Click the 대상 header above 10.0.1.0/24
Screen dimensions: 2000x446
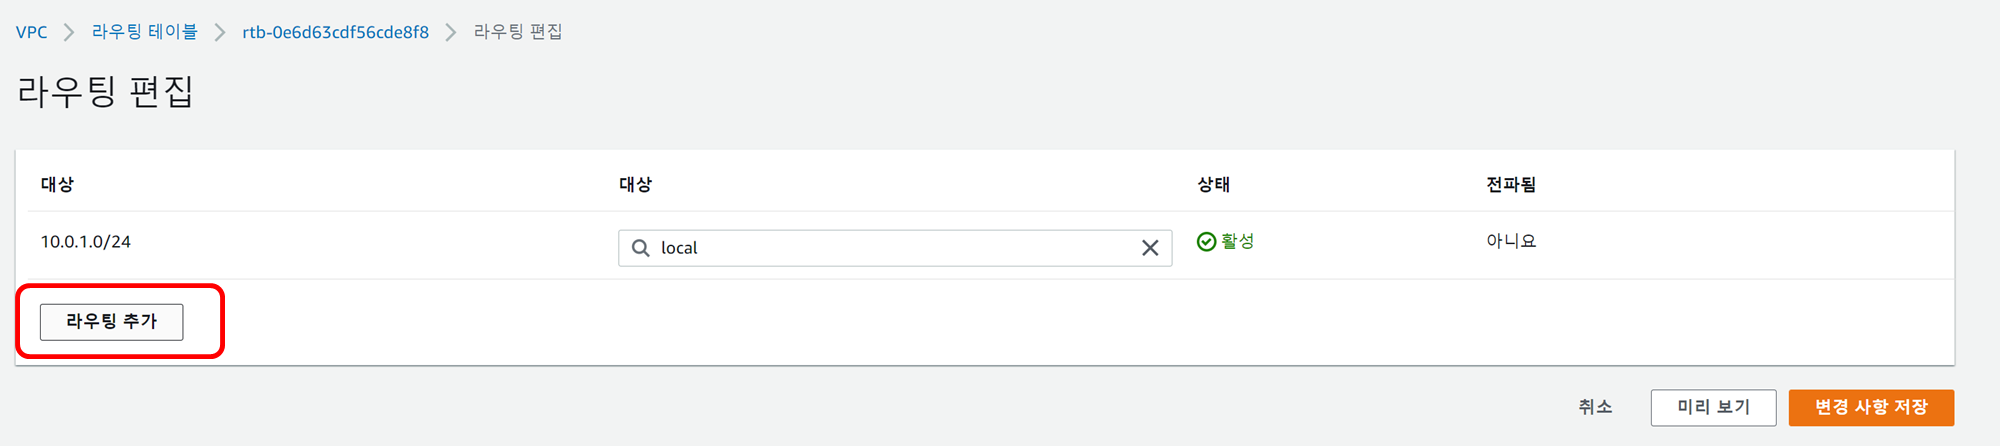[x=57, y=184]
